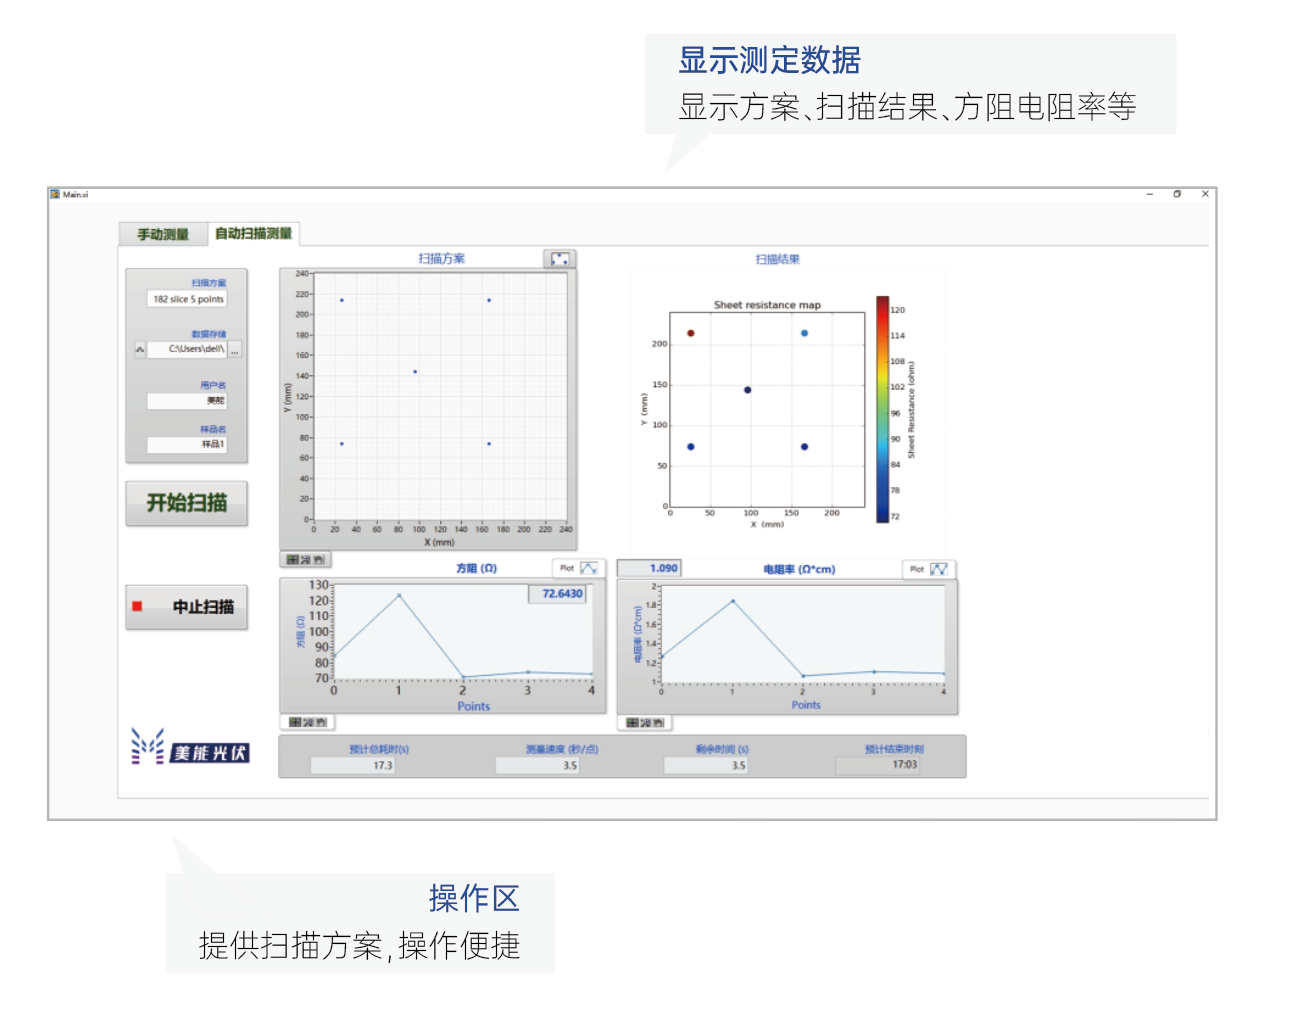Viewport: 1305px width, 1027px height.
Task: Click the graph palette icon below 扫描方案 plot
Action: 307,560
